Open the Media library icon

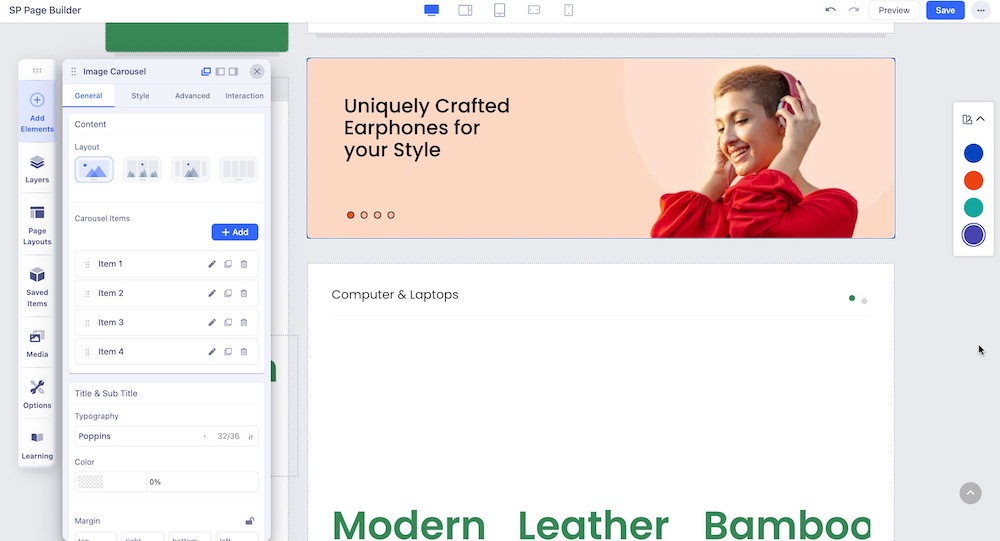coord(37,343)
